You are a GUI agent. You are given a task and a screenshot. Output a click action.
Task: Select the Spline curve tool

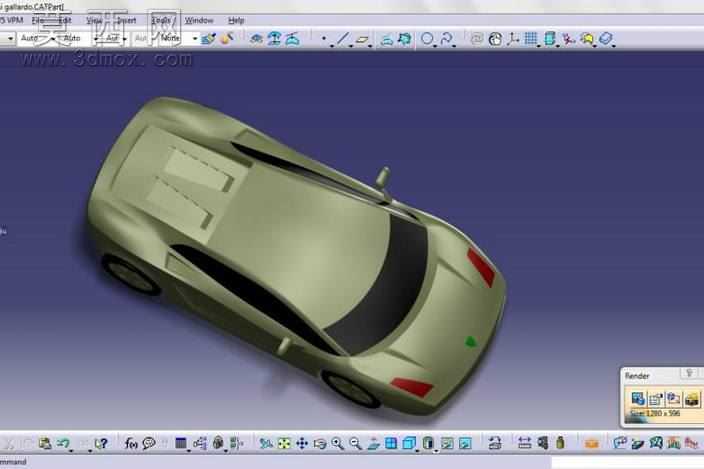click(447, 39)
